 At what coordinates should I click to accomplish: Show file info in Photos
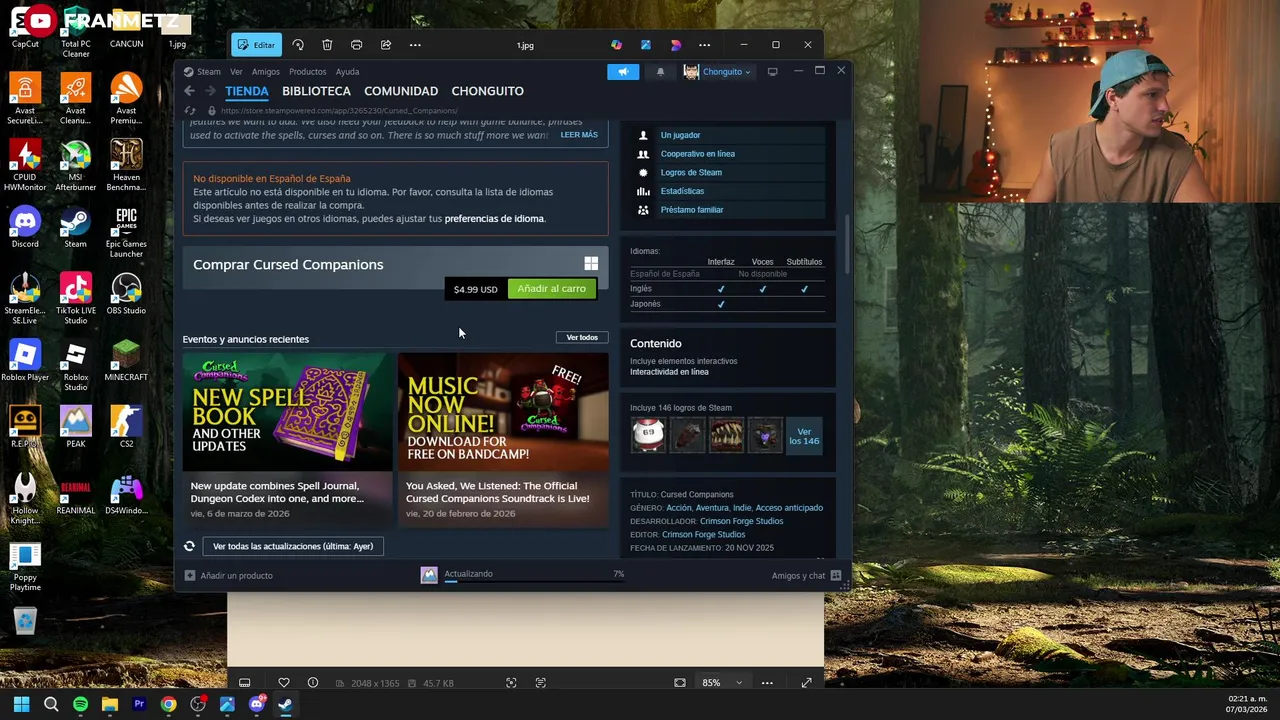[x=313, y=683]
